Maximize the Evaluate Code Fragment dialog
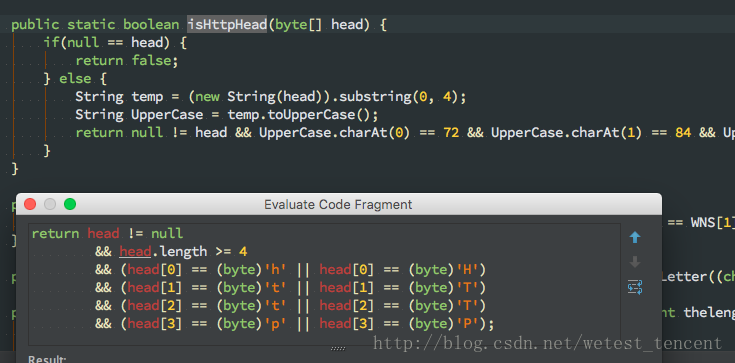The image size is (735, 363). [x=70, y=204]
